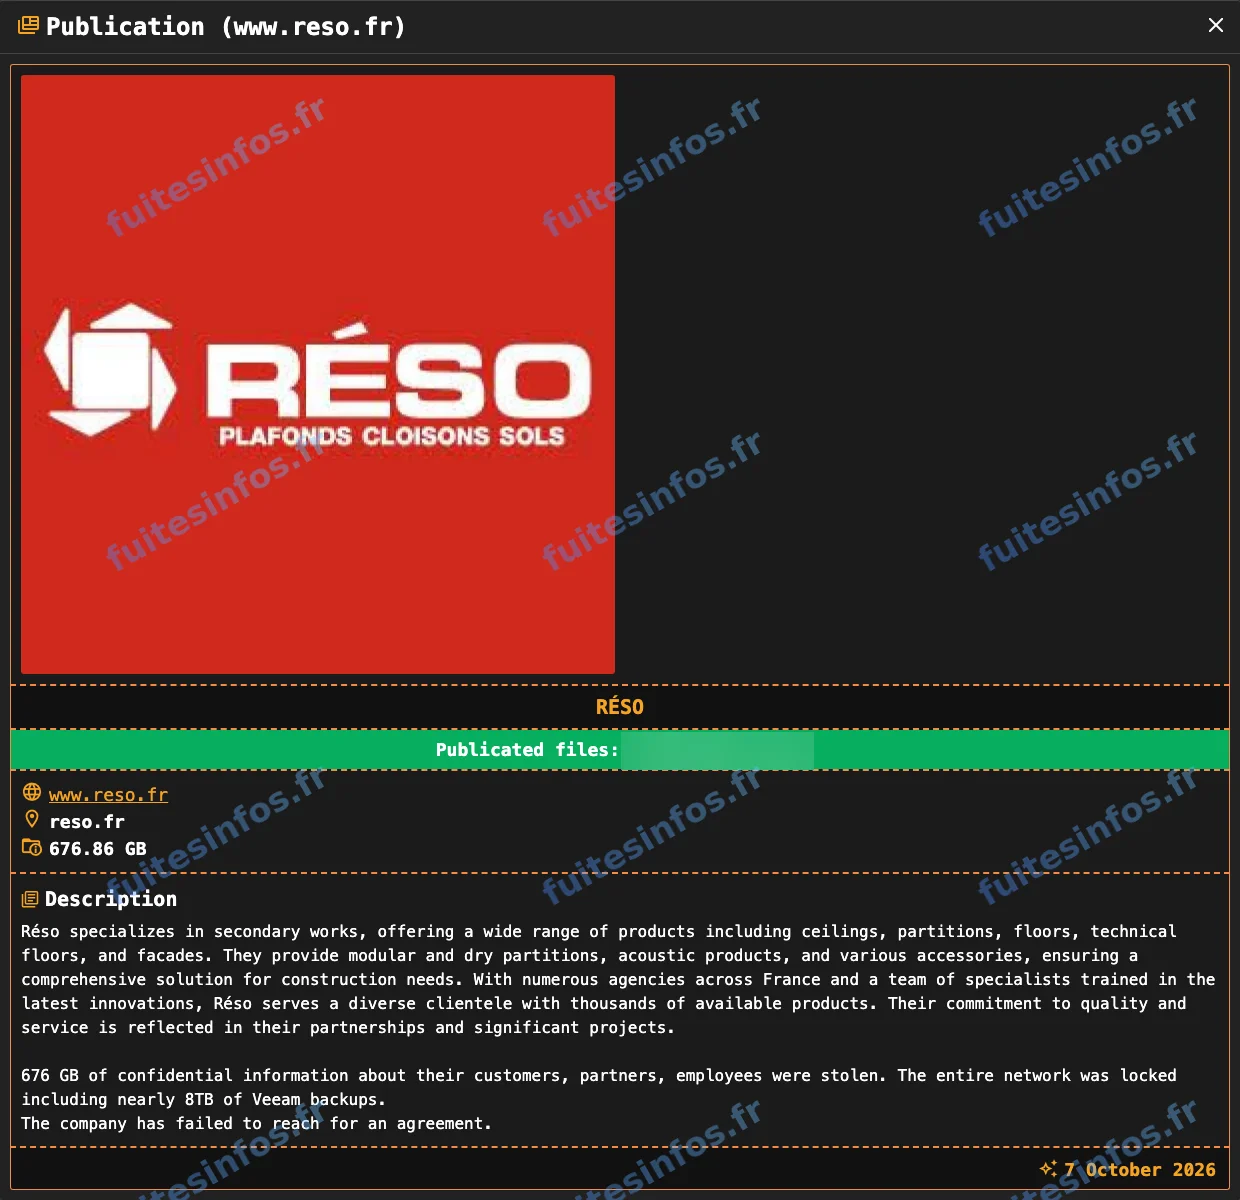Click the publication icon in title bar

[x=29, y=26]
